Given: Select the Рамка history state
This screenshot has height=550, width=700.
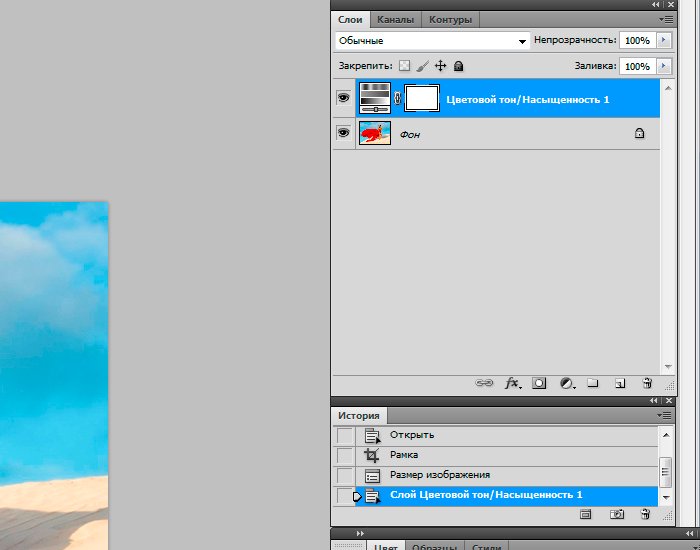Looking at the screenshot, I should pyautogui.click(x=404, y=455).
